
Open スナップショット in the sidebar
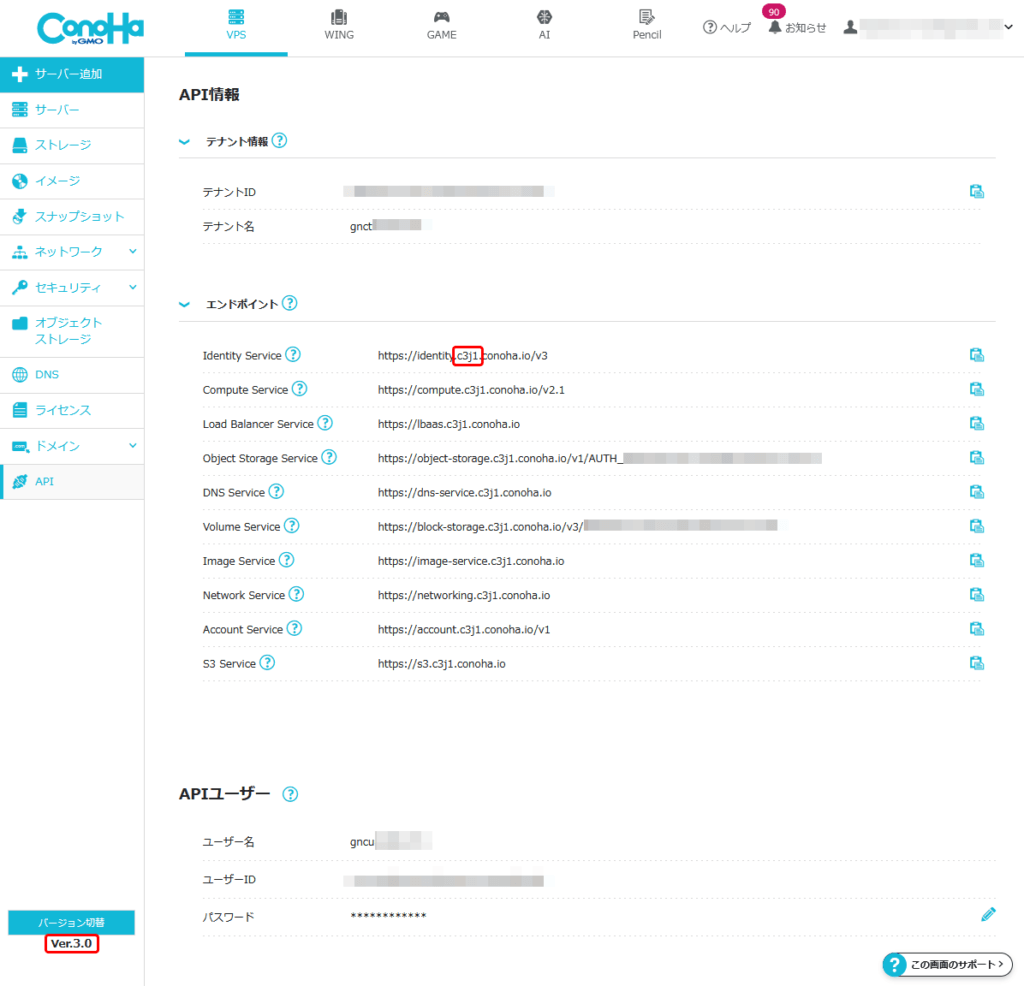72,216
